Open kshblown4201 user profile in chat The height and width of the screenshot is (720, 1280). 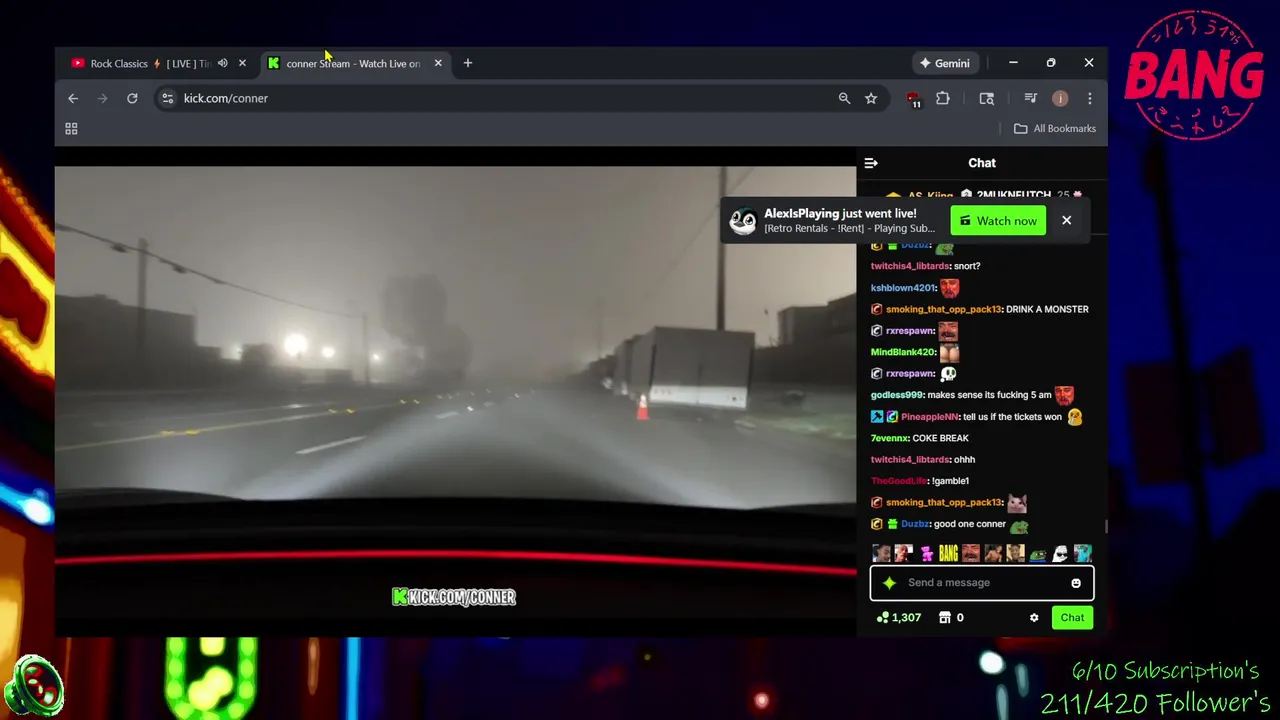click(902, 288)
